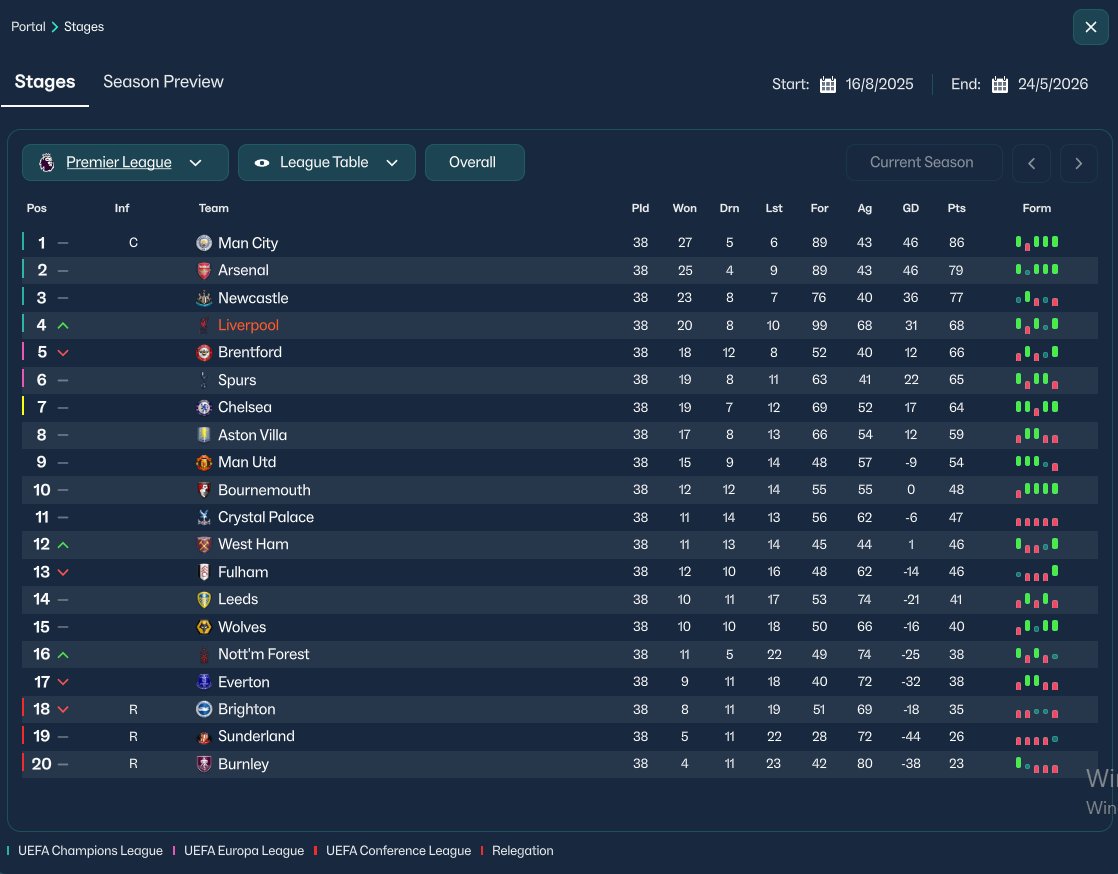Open Portal breadcrumb link
This screenshot has height=874, width=1118.
tap(28, 26)
